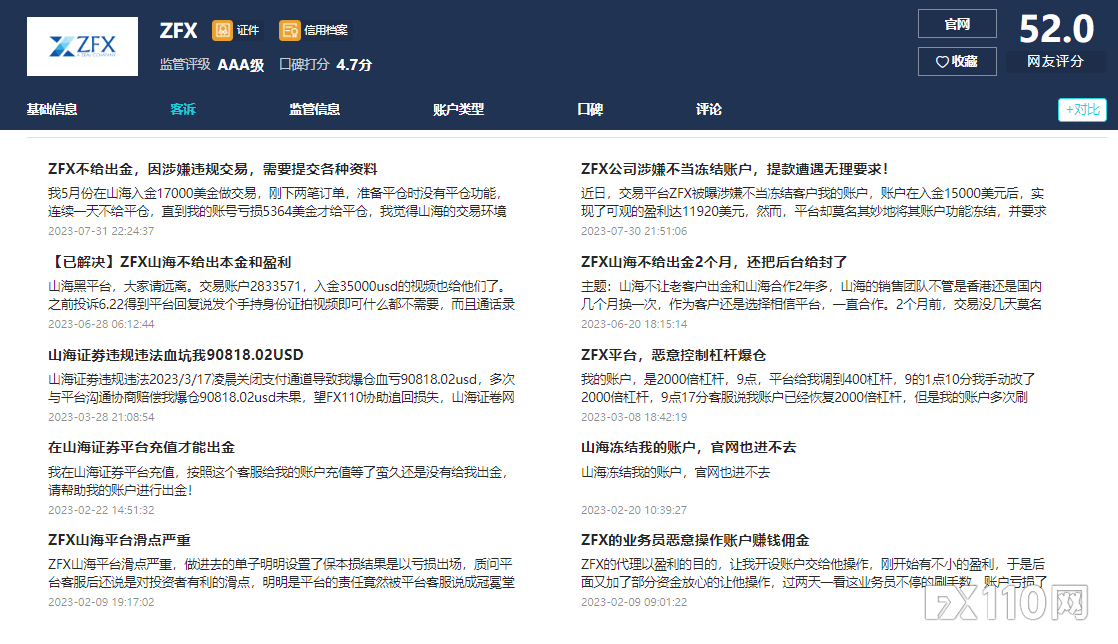
Task: Click timestamp 2023-02-20 10:39:27
Action: [634, 510]
